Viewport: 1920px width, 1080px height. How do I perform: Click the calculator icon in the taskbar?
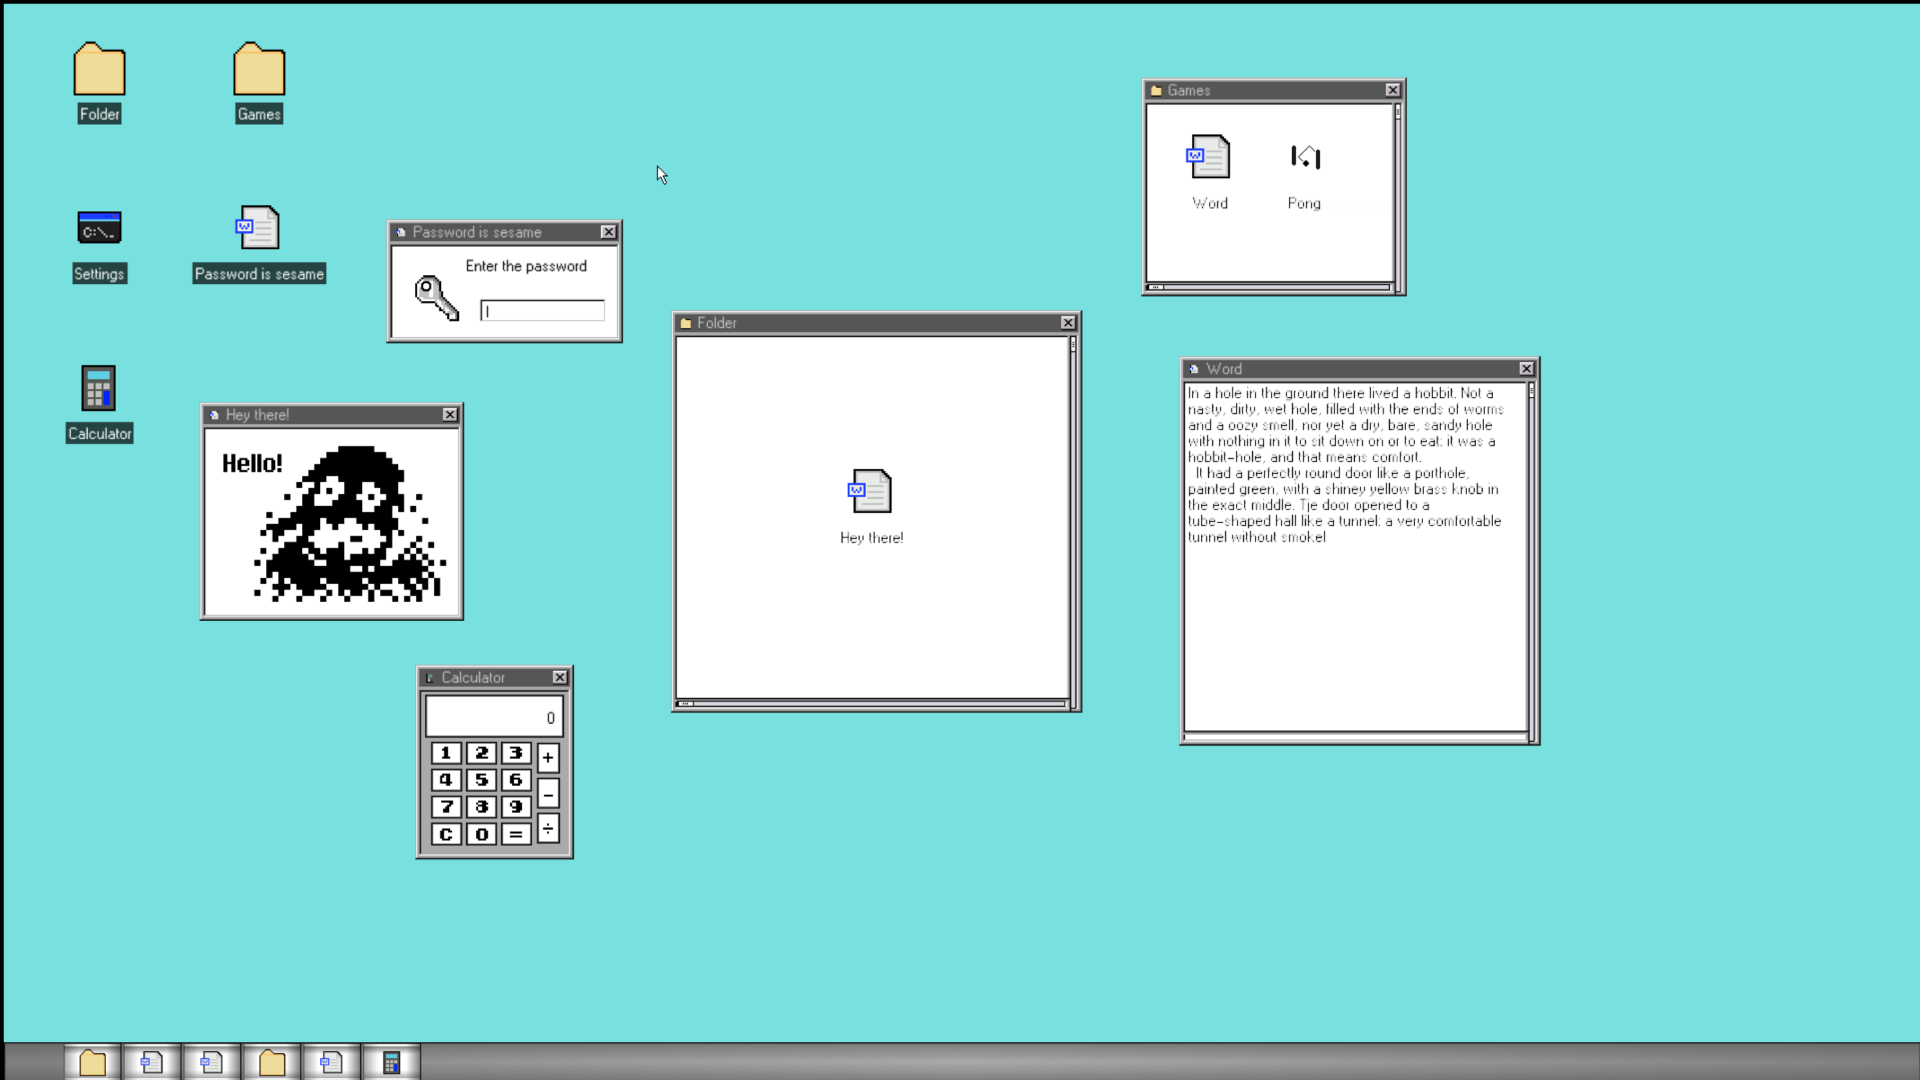point(391,1062)
